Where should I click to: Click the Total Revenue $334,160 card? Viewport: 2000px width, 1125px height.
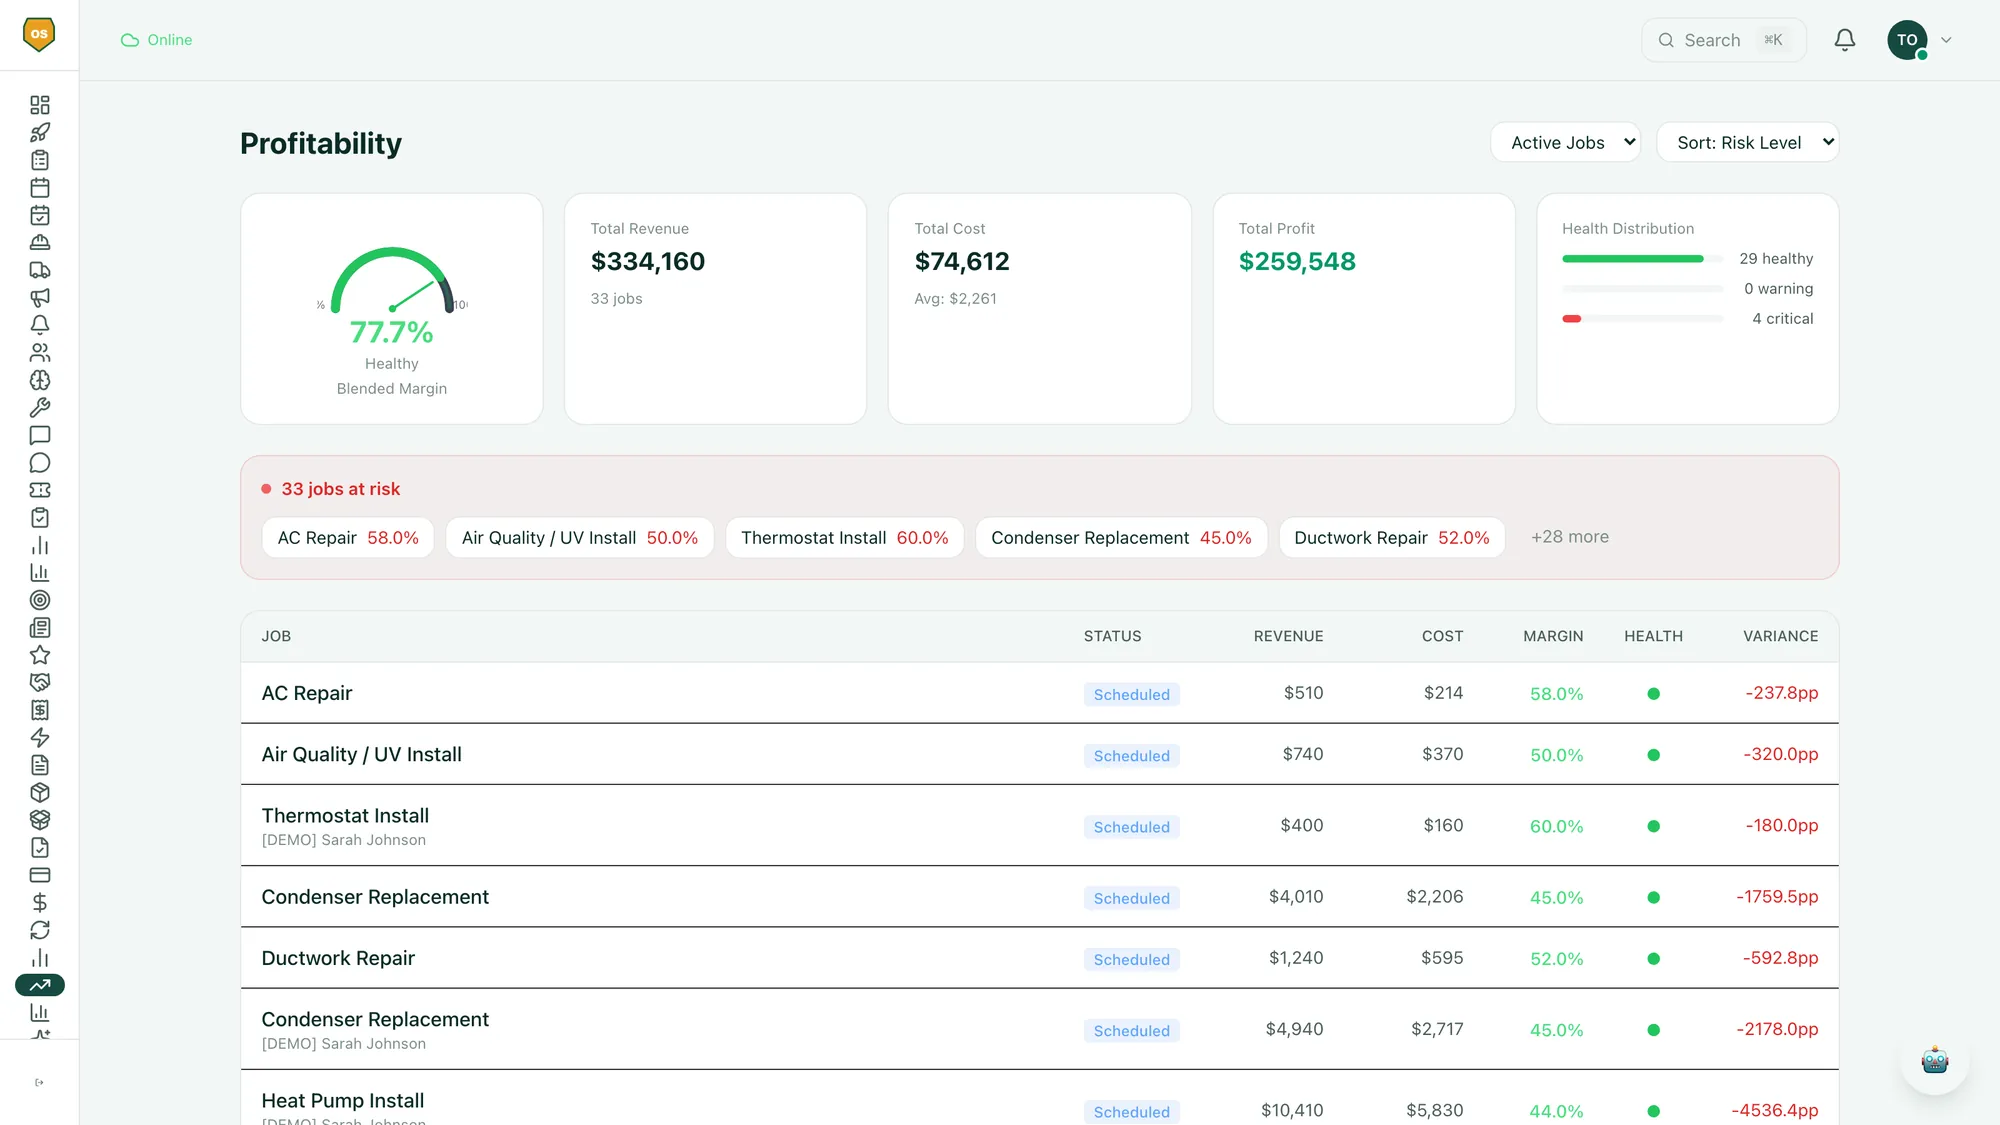point(715,308)
